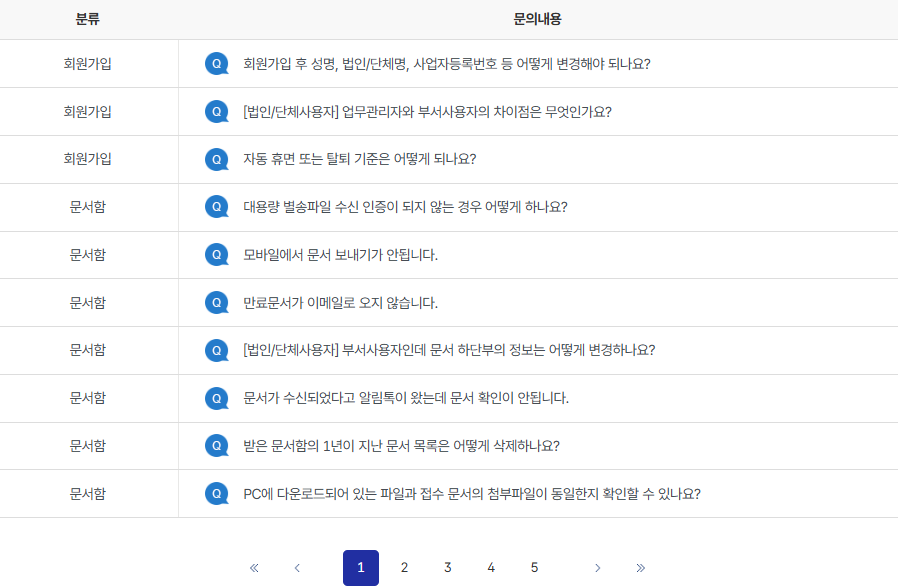Open page 4 of FAQ list
The height and width of the screenshot is (587, 903).
coord(491,568)
